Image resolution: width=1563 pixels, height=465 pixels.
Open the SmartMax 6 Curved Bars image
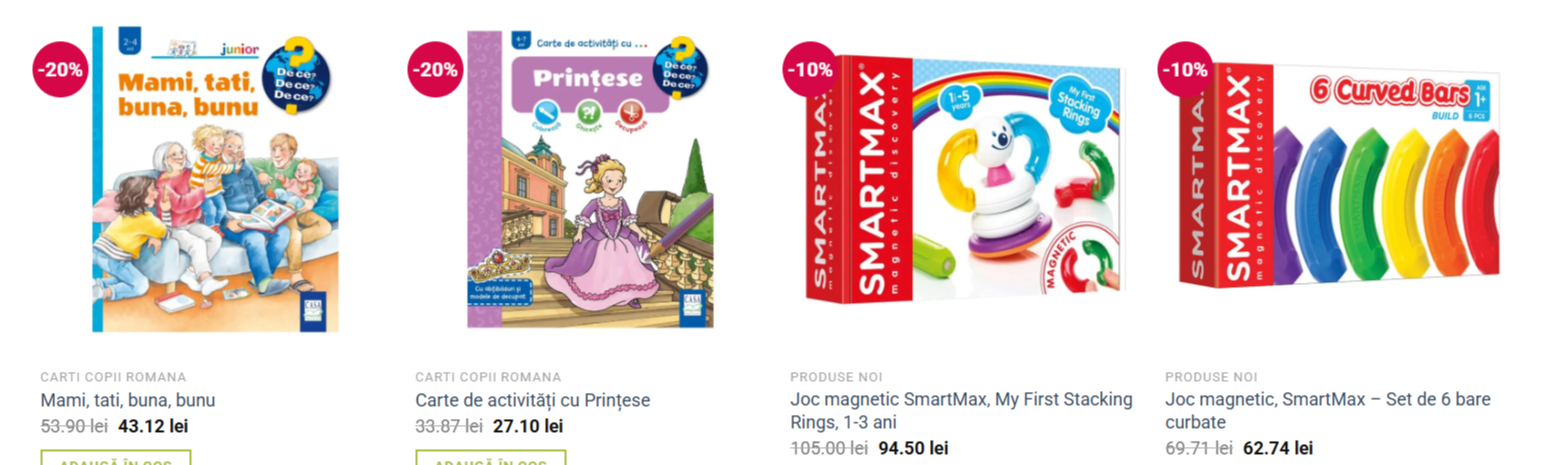[x=1340, y=175]
